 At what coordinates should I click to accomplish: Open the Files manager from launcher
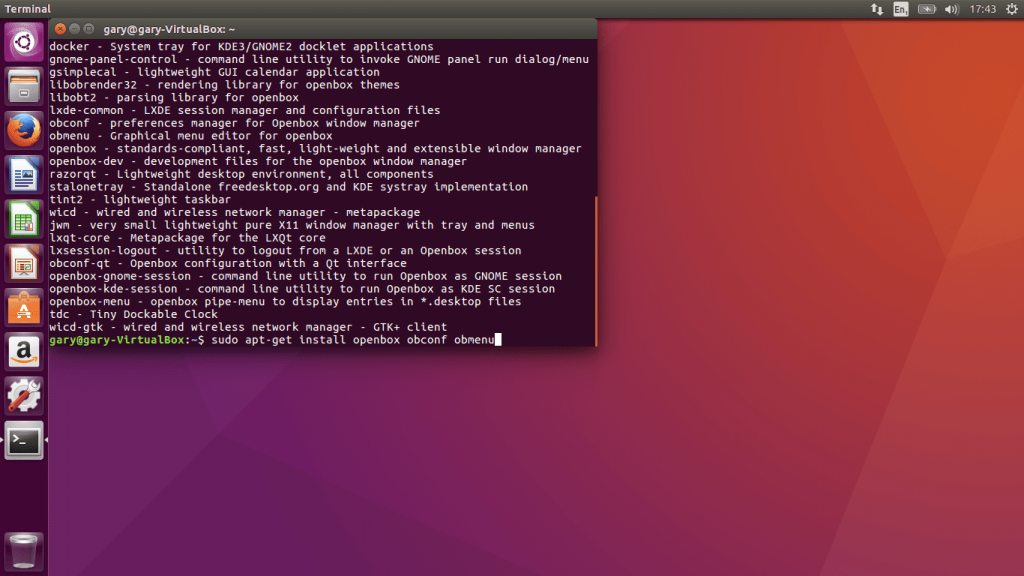tap(24, 86)
